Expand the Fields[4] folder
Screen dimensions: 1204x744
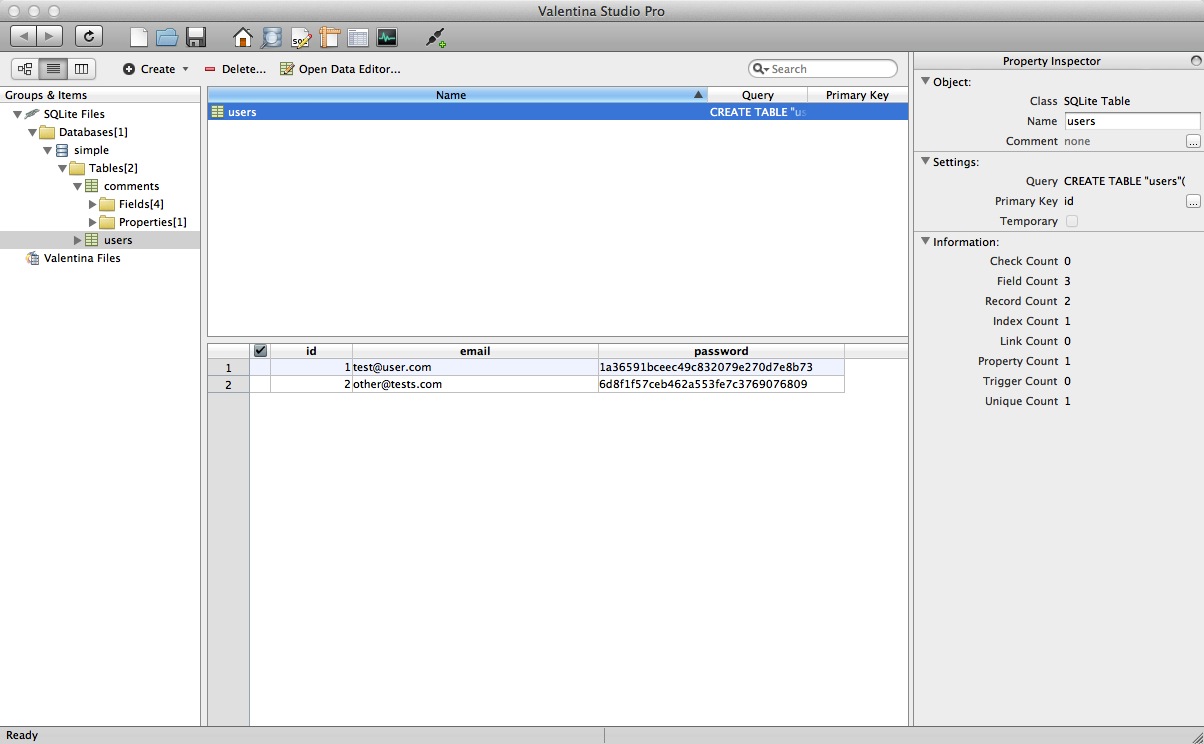pyautogui.click(x=92, y=204)
